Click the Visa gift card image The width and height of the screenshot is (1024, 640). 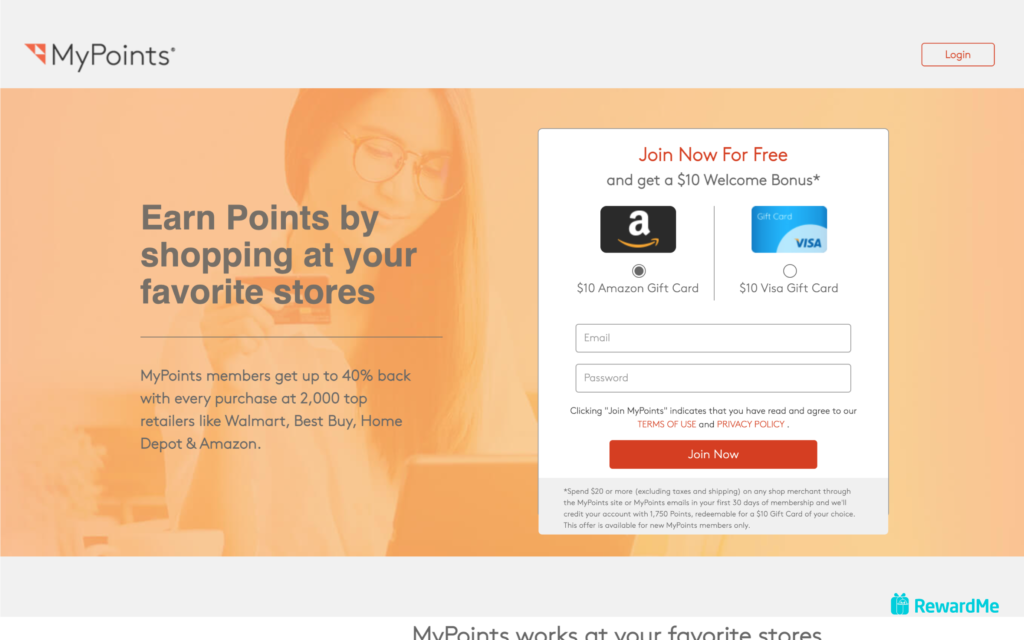789,229
